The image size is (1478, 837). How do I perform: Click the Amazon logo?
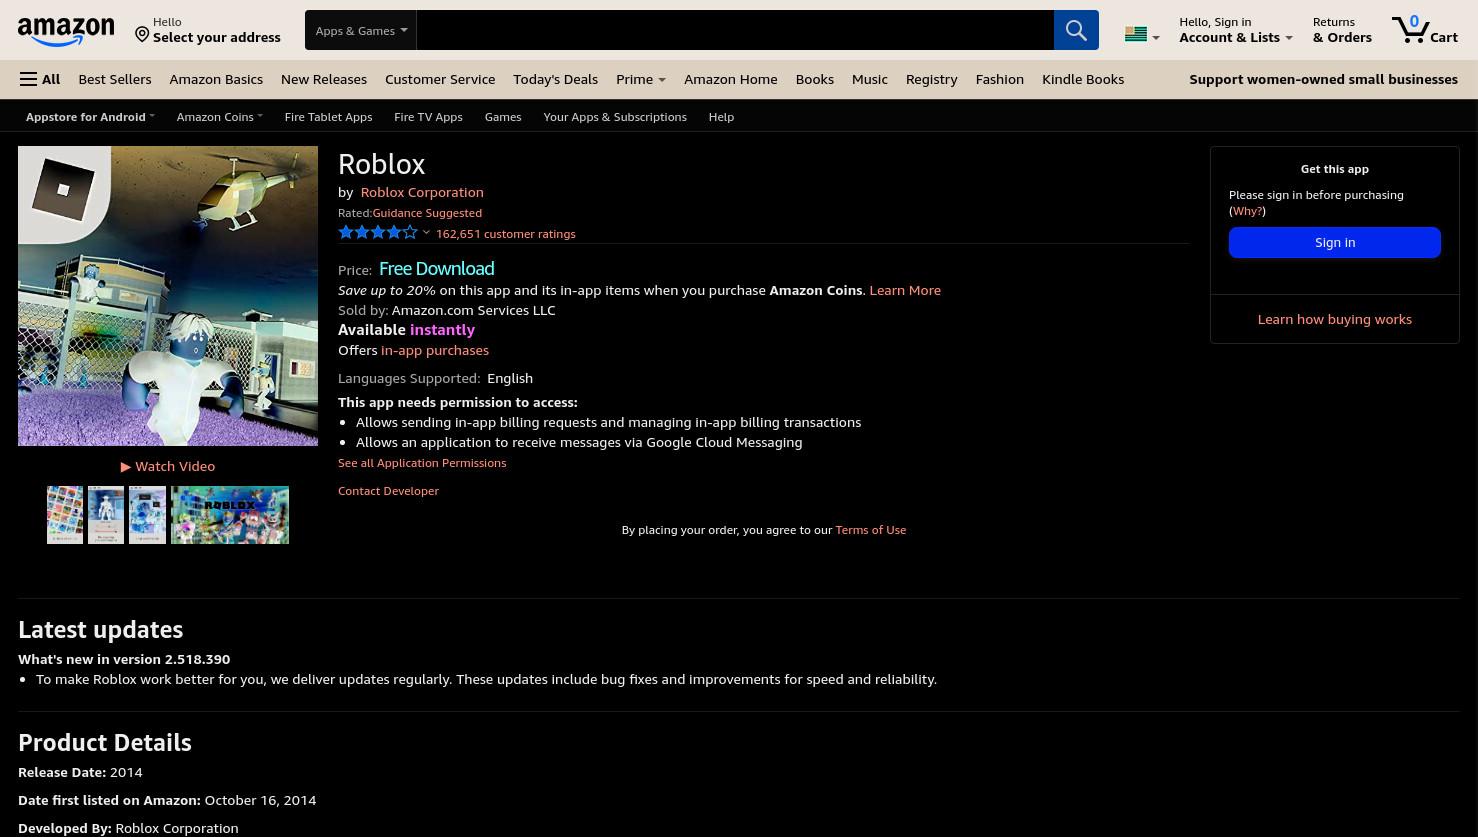(66, 31)
